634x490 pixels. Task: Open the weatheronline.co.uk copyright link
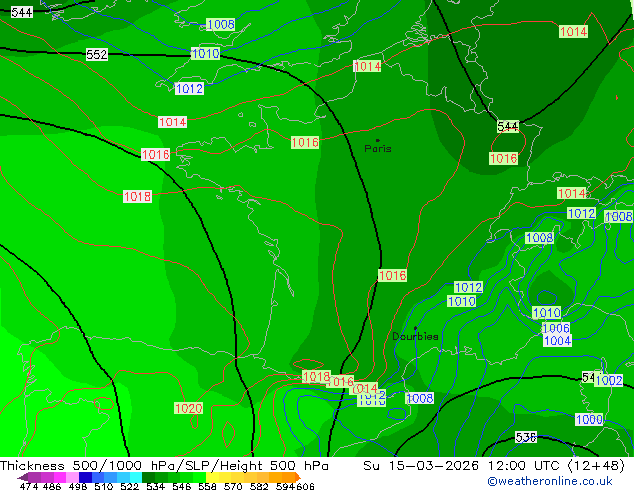pyautogui.click(x=550, y=481)
